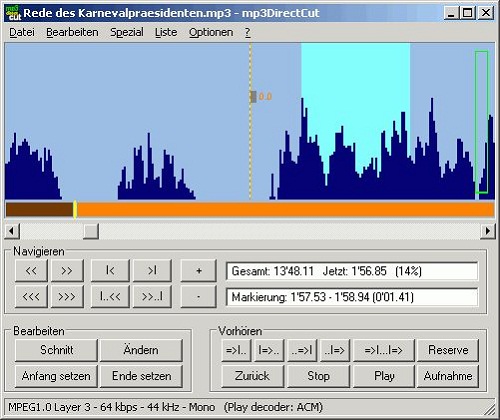Start playback with the Play button
The width and height of the screenshot is (500, 420).
(384, 376)
